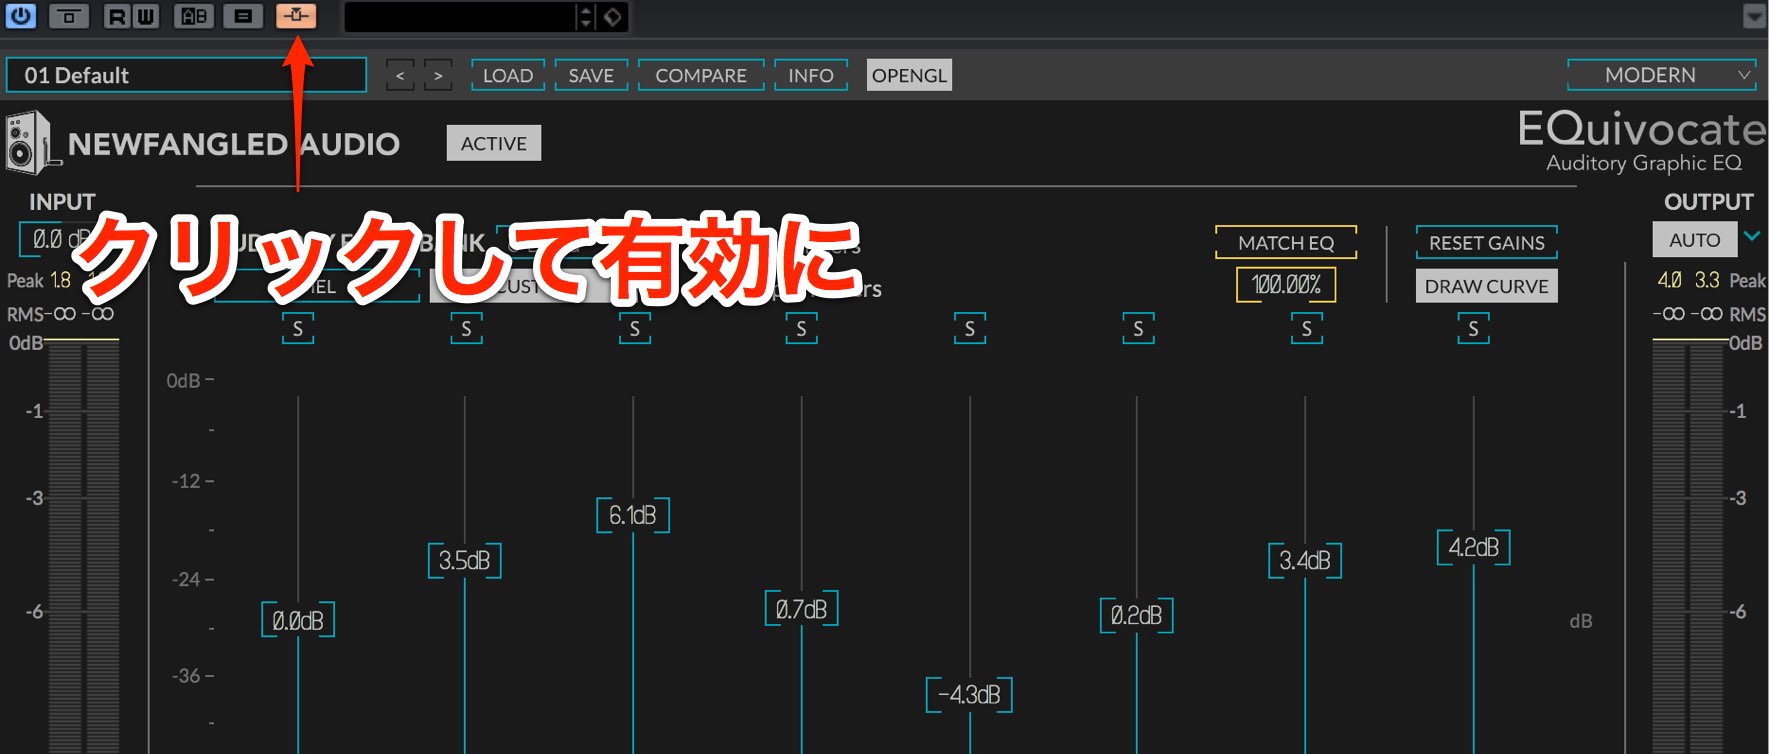This screenshot has width=1770, height=754.
Task: Click the INPUT section label
Action: point(62,202)
